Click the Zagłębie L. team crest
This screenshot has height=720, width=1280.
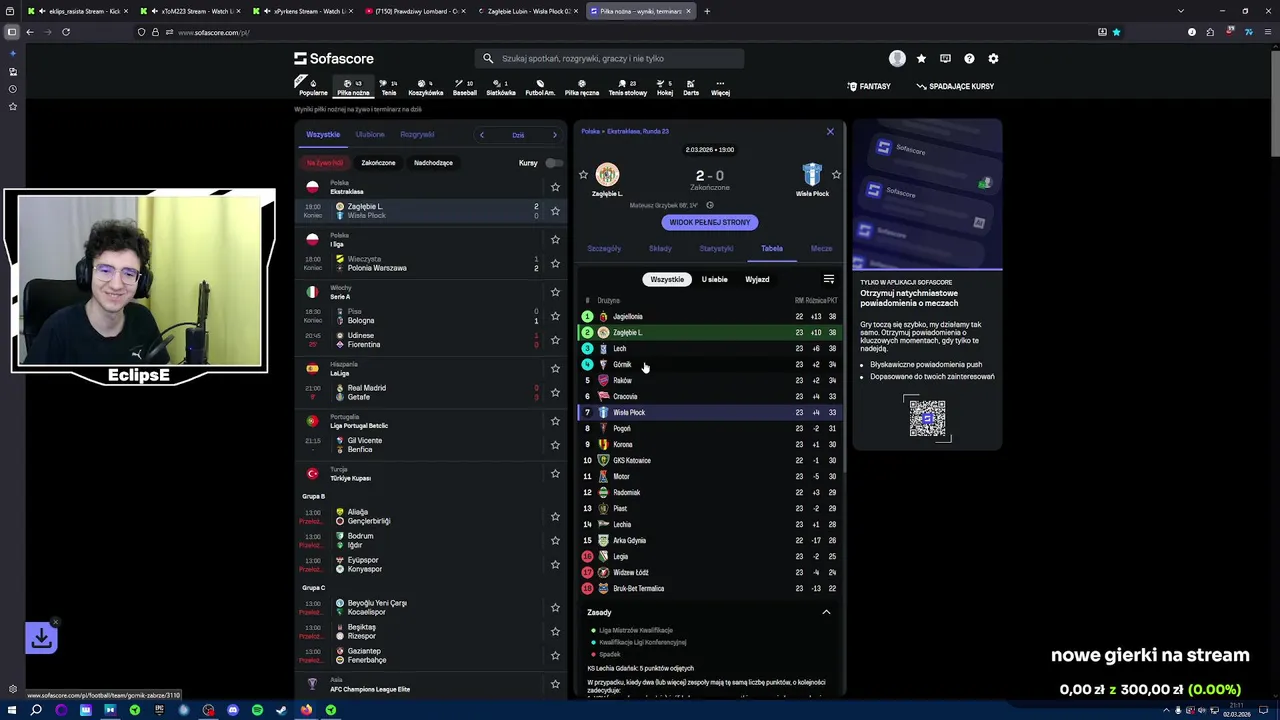coord(607,175)
